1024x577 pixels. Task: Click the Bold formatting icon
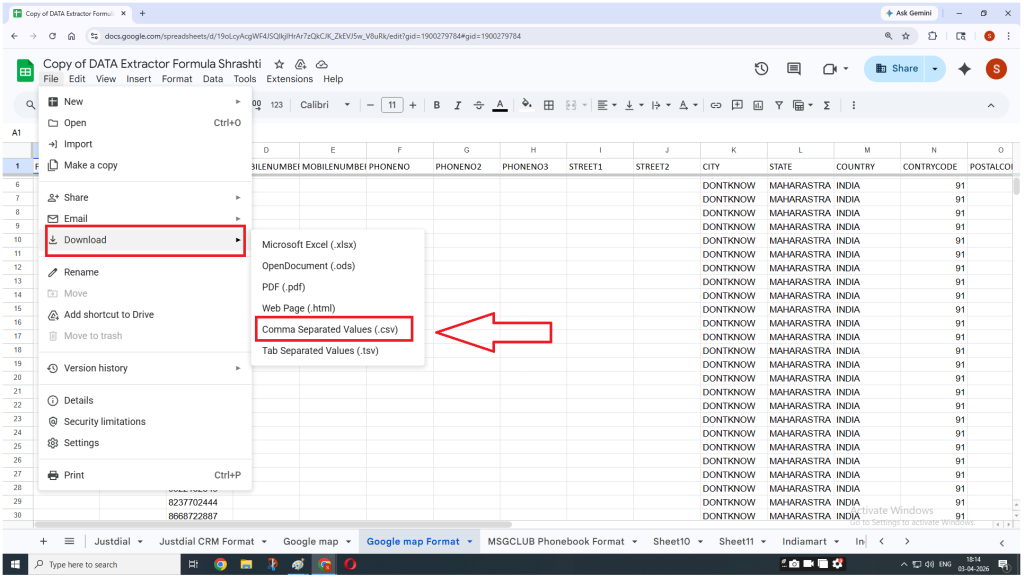click(438, 105)
